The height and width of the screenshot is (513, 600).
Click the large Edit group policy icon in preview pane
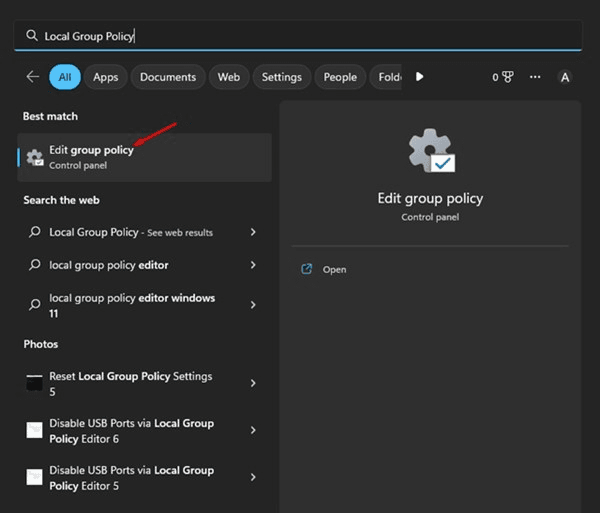pyautogui.click(x=431, y=150)
